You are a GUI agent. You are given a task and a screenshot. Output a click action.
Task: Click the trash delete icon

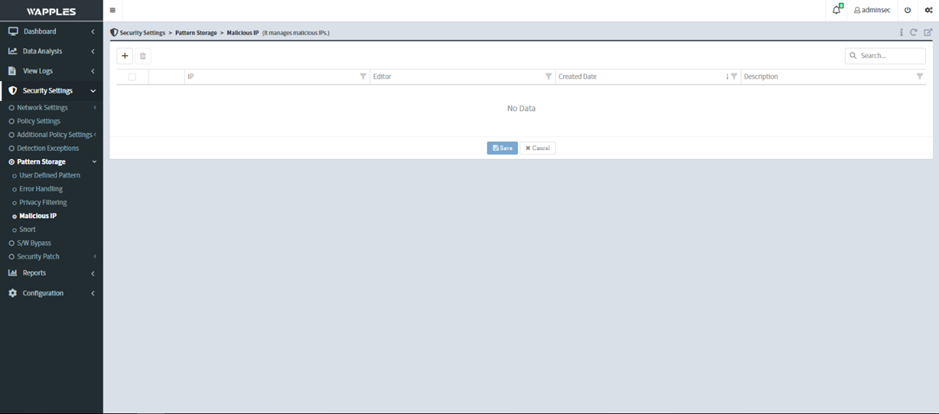click(x=143, y=56)
